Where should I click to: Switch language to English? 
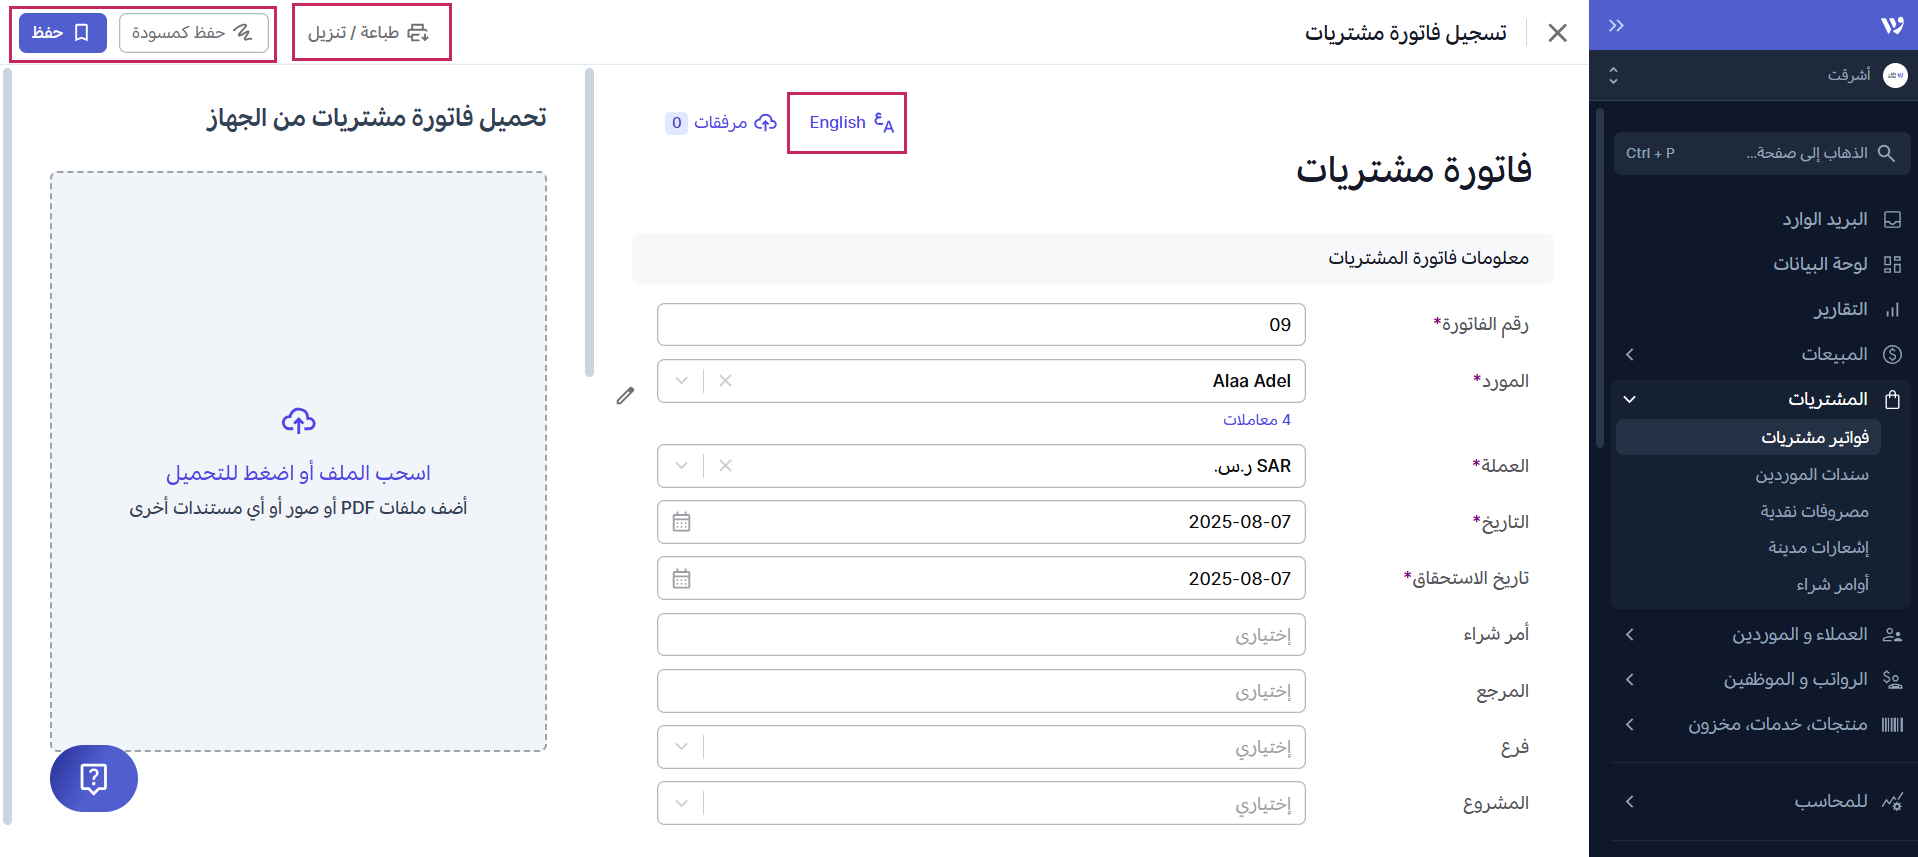coord(850,122)
